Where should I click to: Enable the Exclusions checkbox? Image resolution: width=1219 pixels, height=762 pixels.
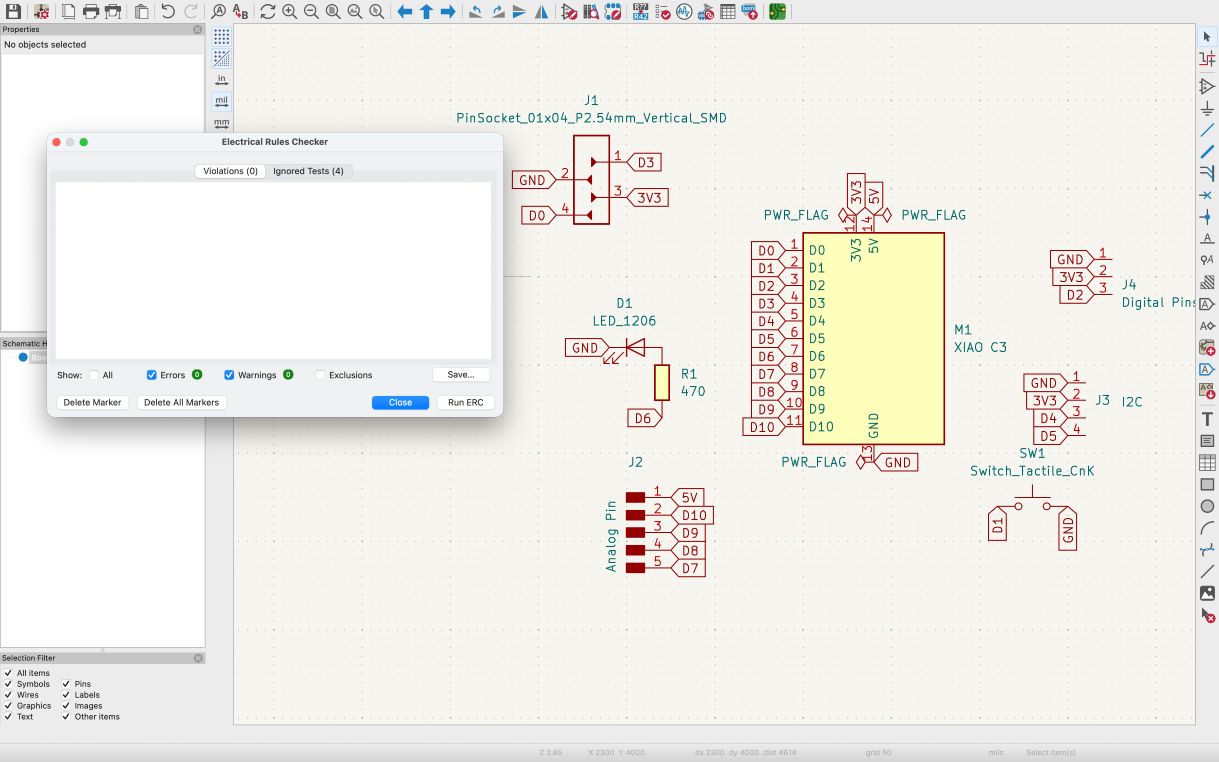coord(320,375)
